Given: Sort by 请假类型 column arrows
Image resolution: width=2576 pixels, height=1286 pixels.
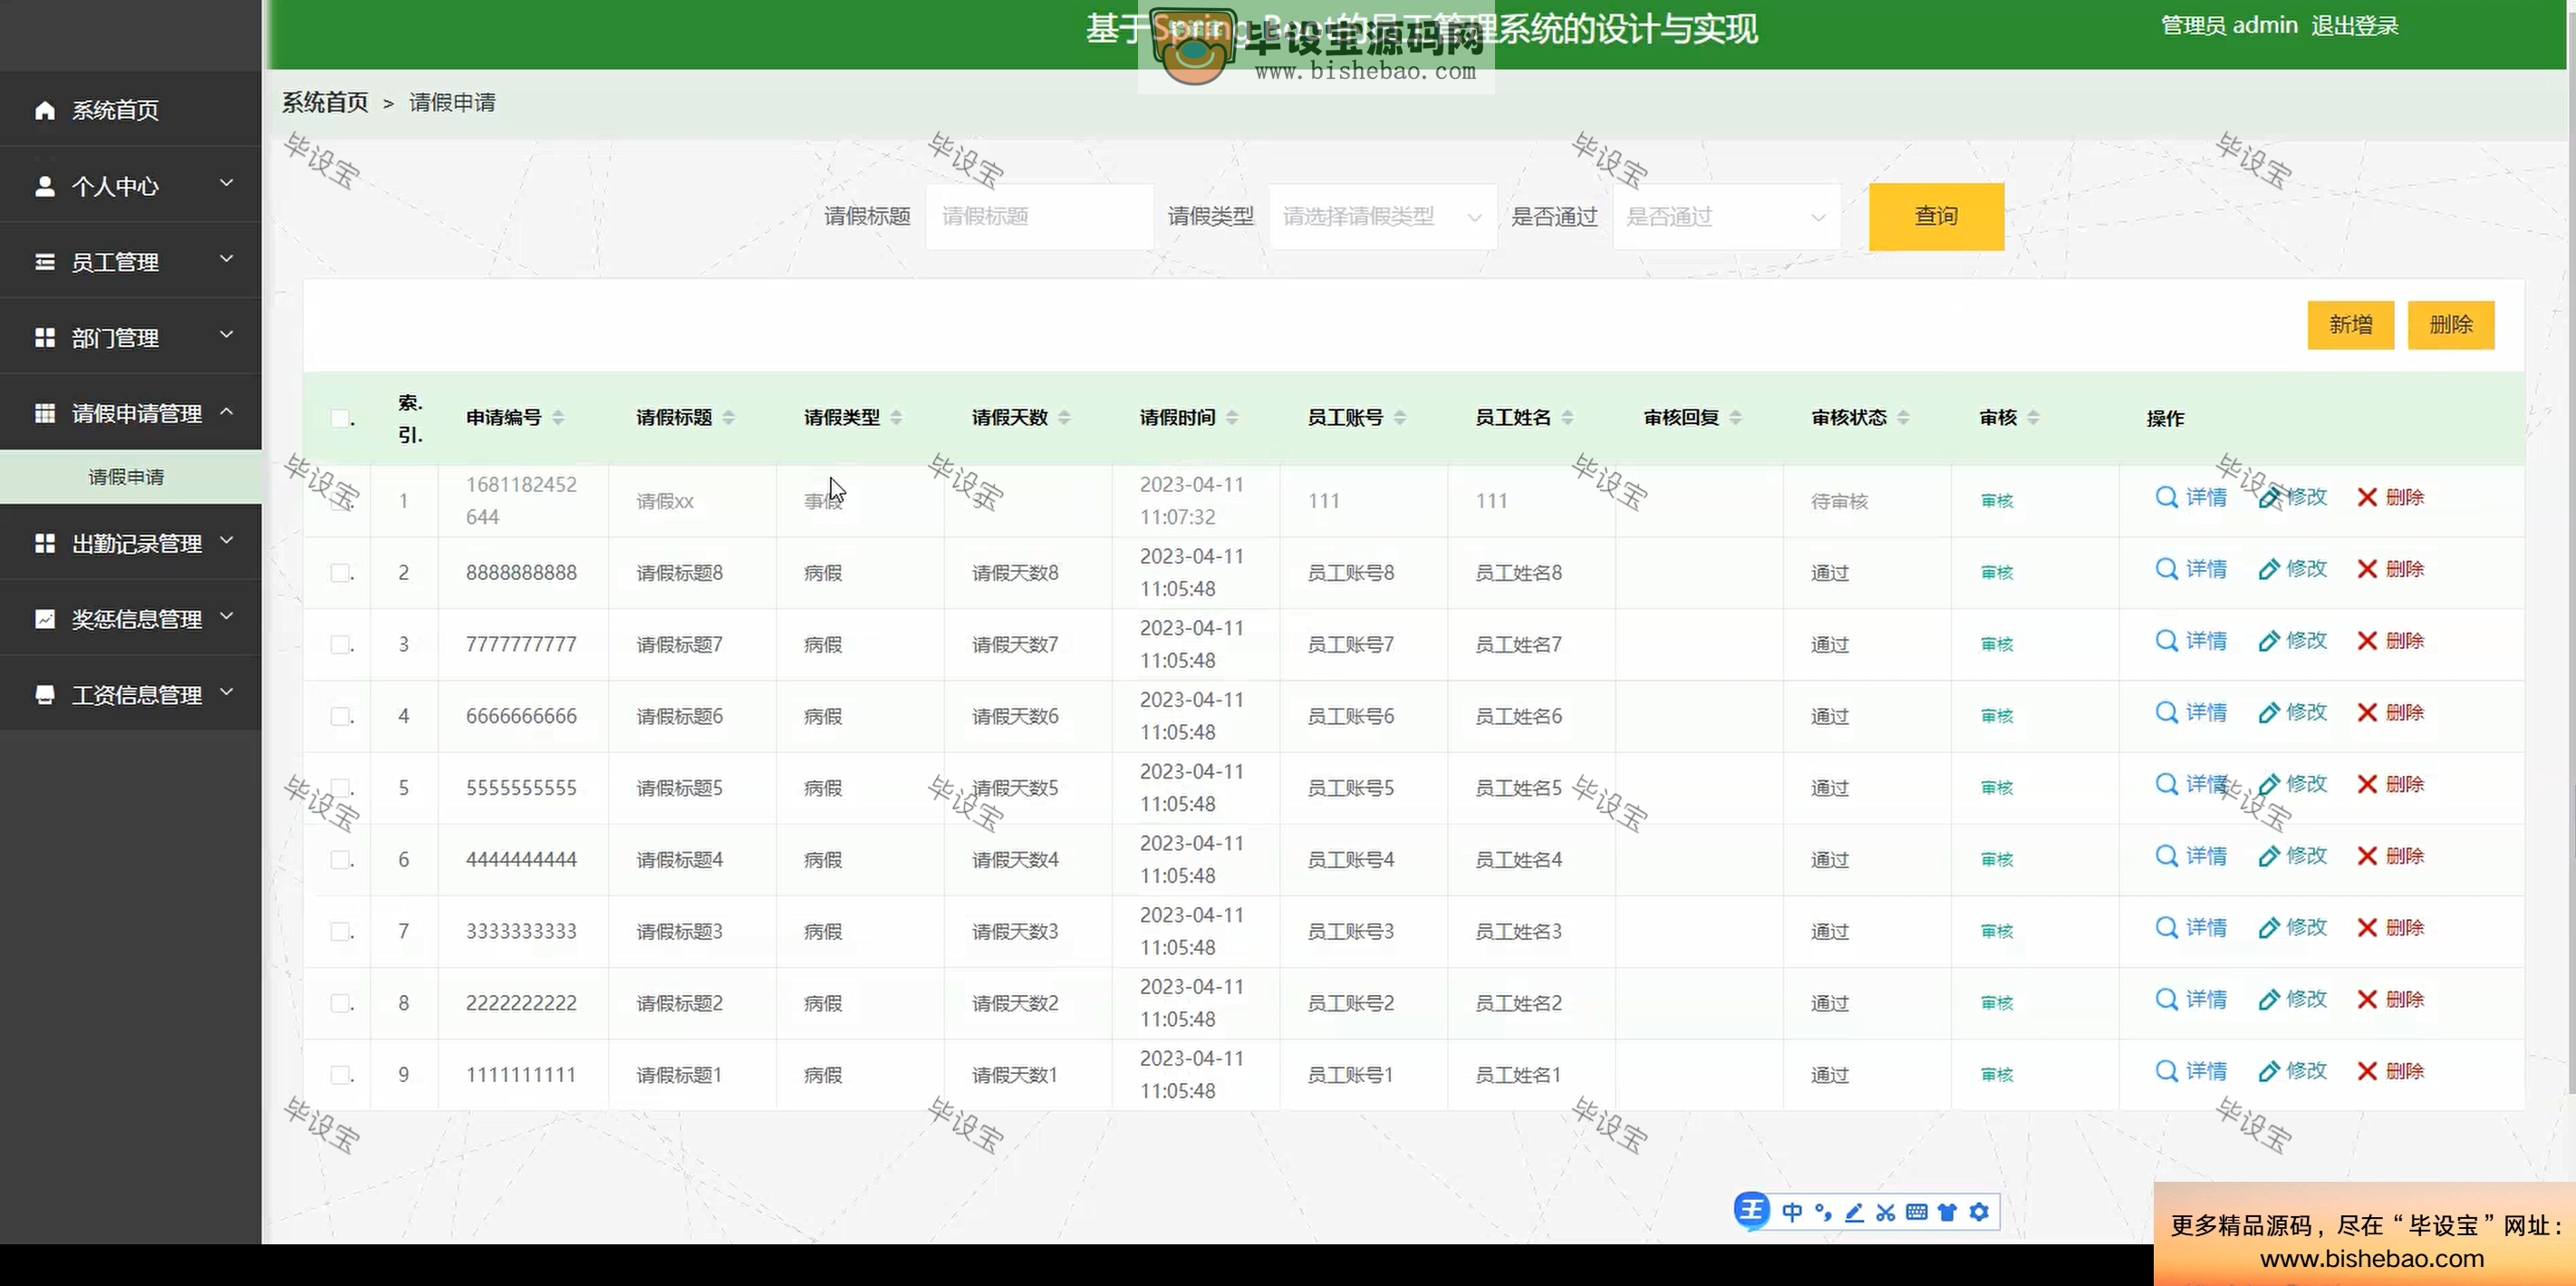Looking at the screenshot, I should 896,418.
